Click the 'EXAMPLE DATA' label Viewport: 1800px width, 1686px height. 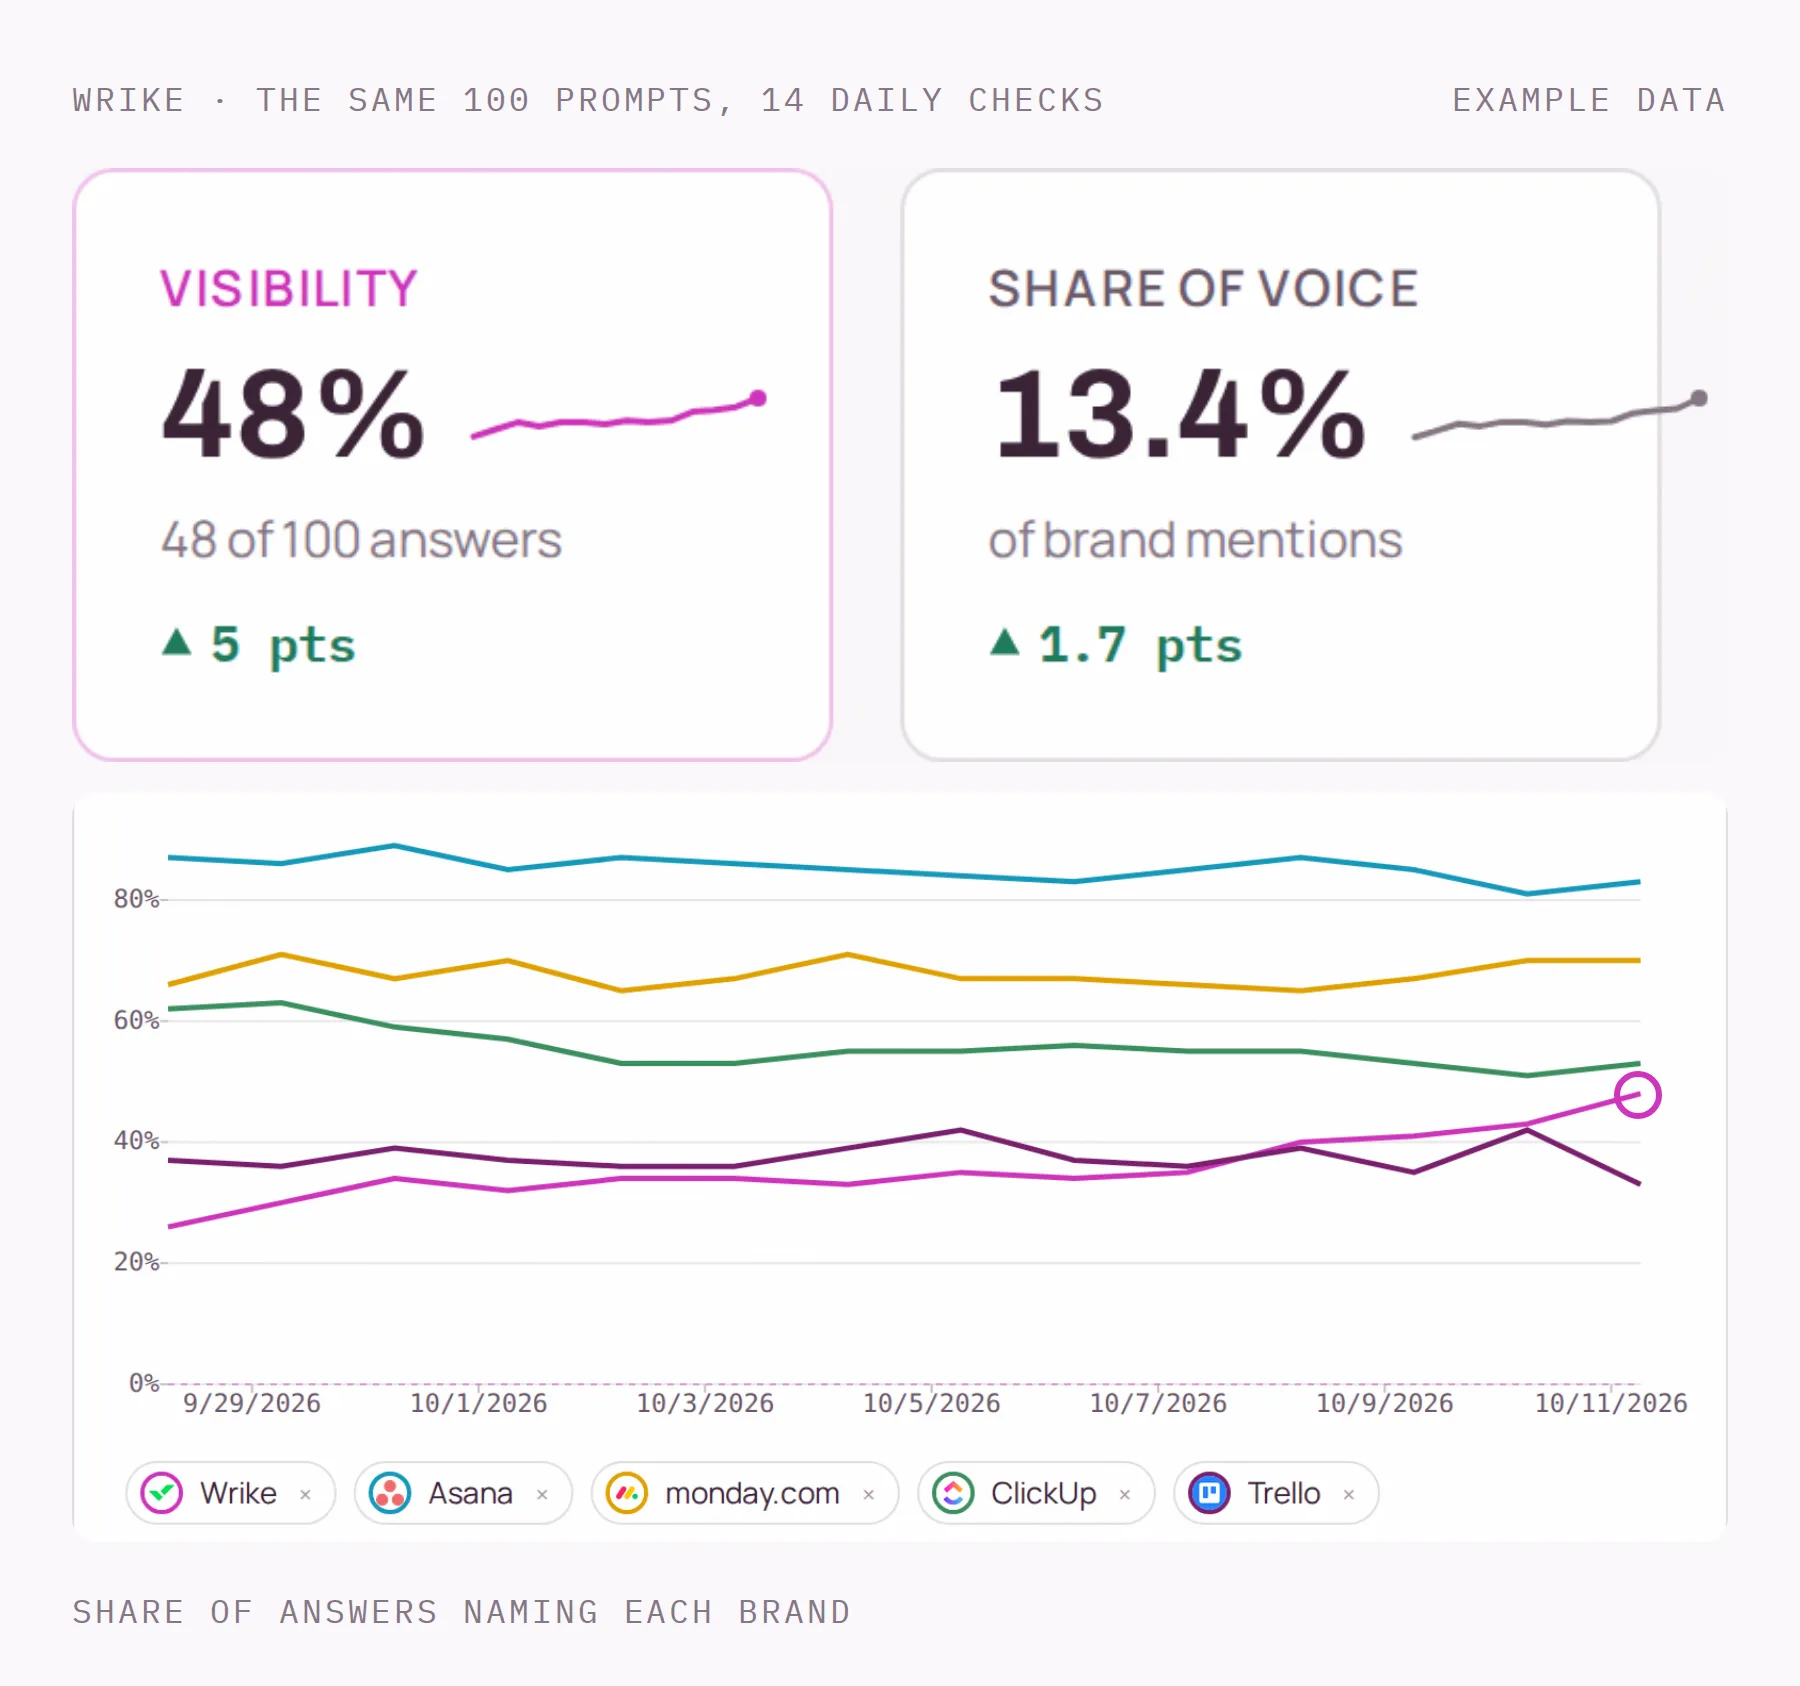[x=1589, y=100]
